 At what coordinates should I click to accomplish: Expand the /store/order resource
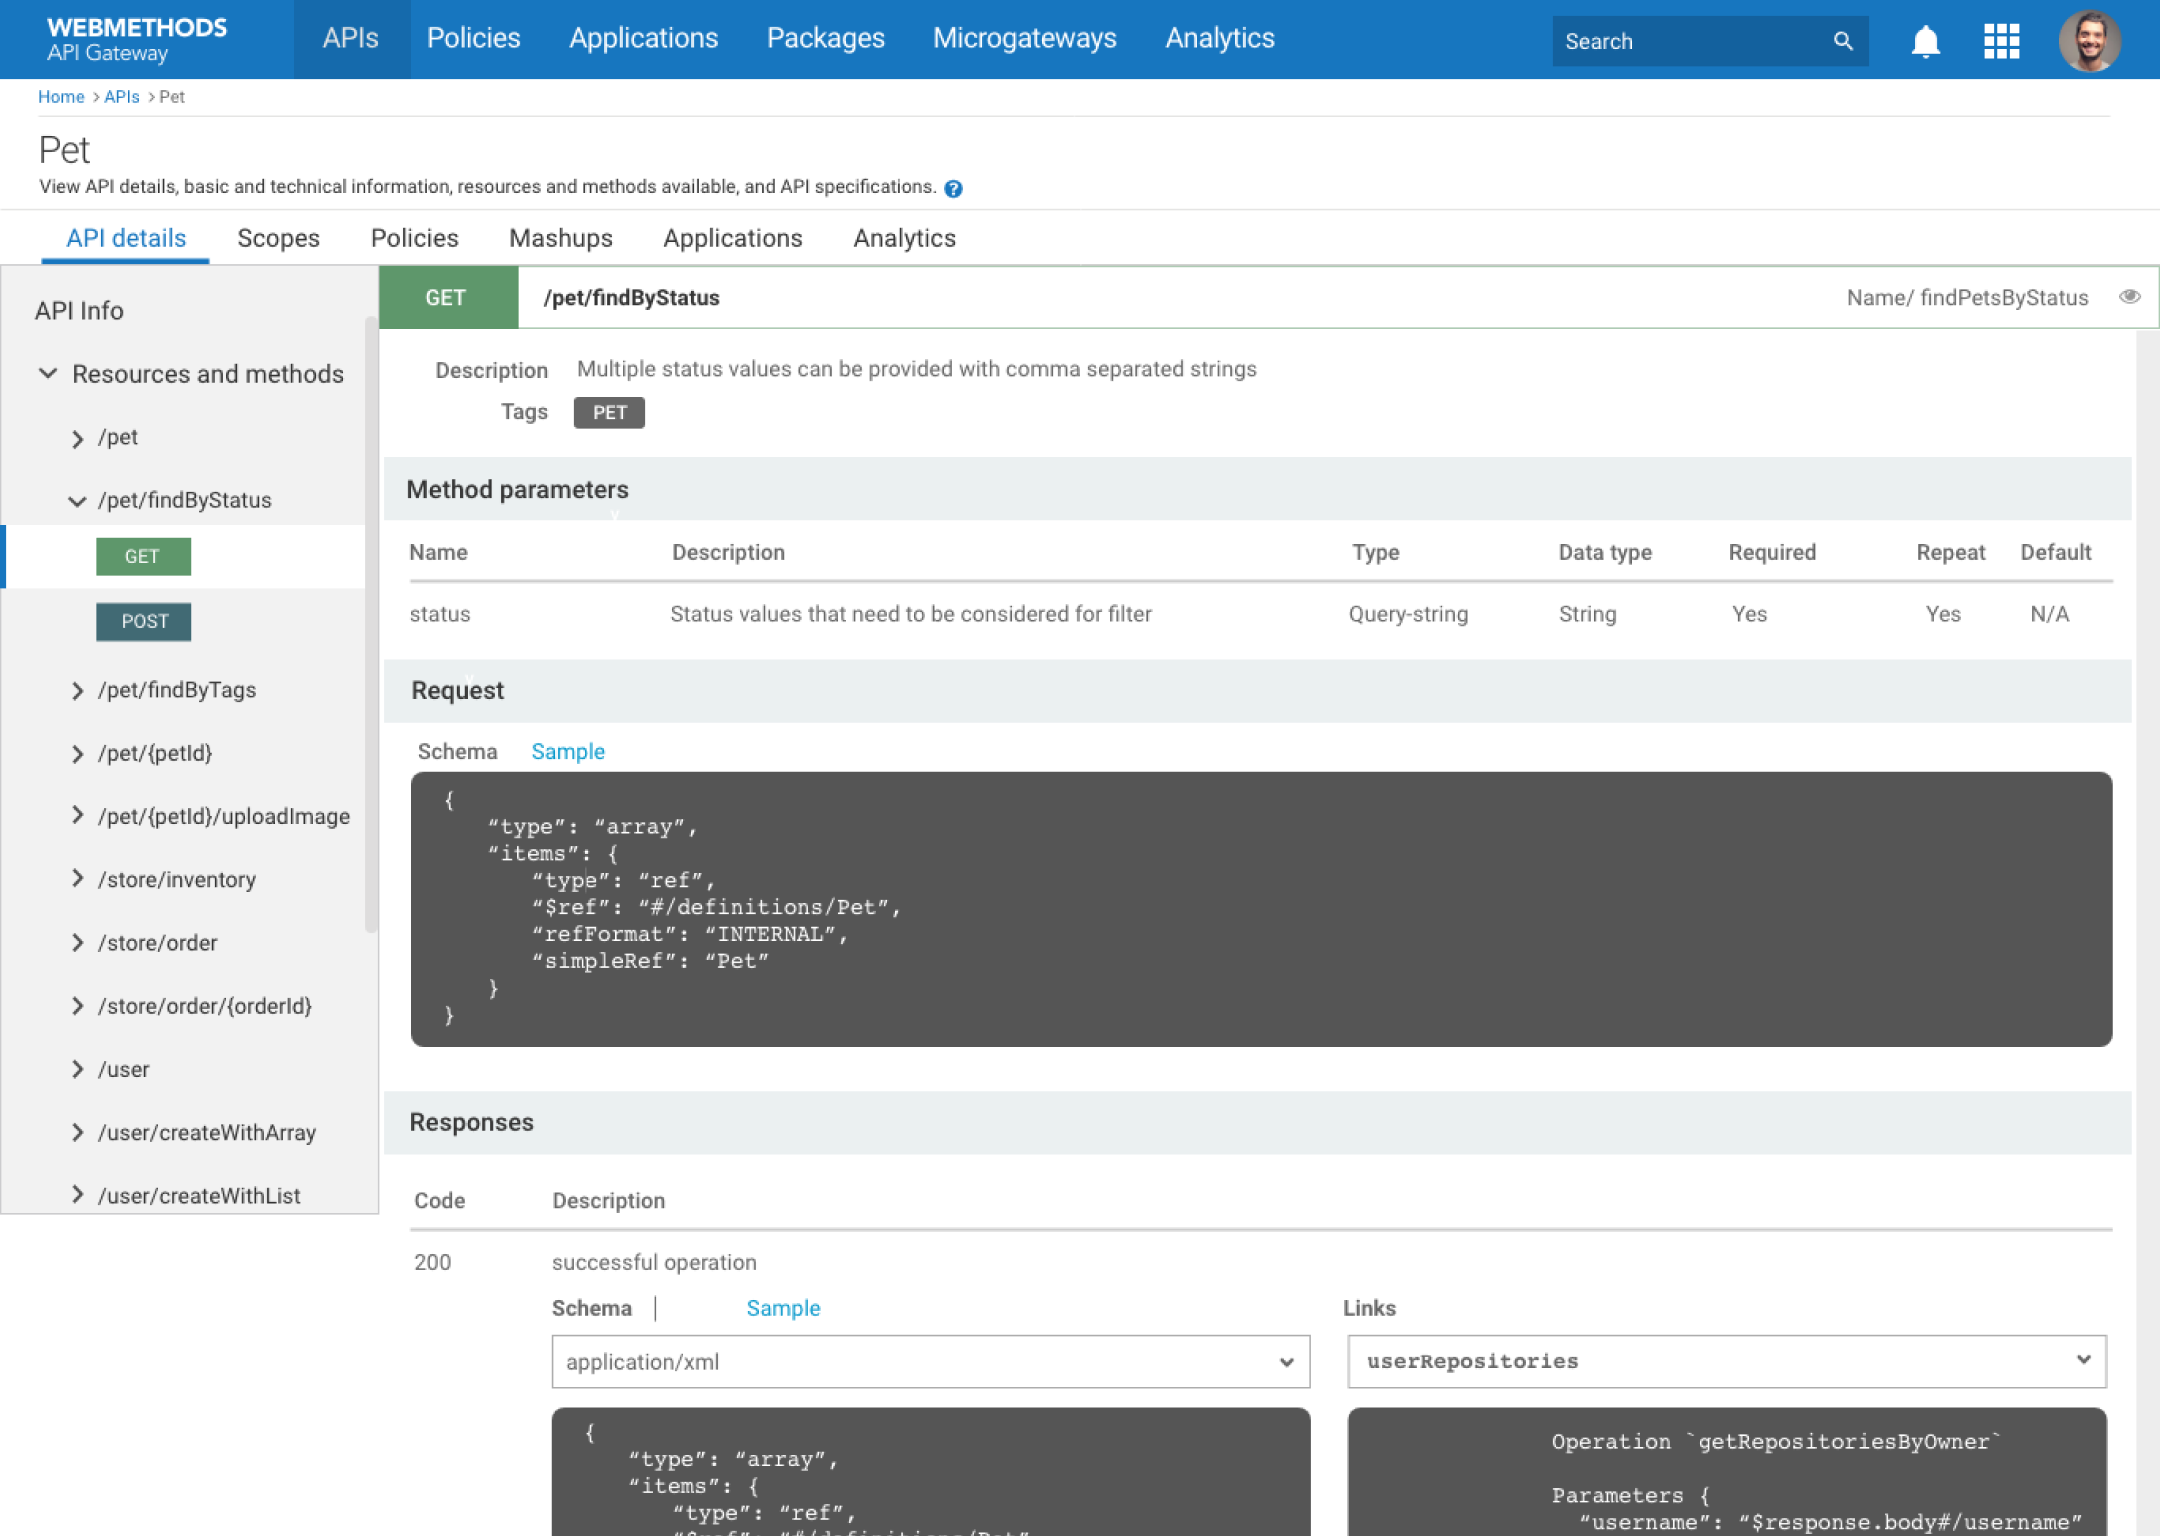(77, 943)
